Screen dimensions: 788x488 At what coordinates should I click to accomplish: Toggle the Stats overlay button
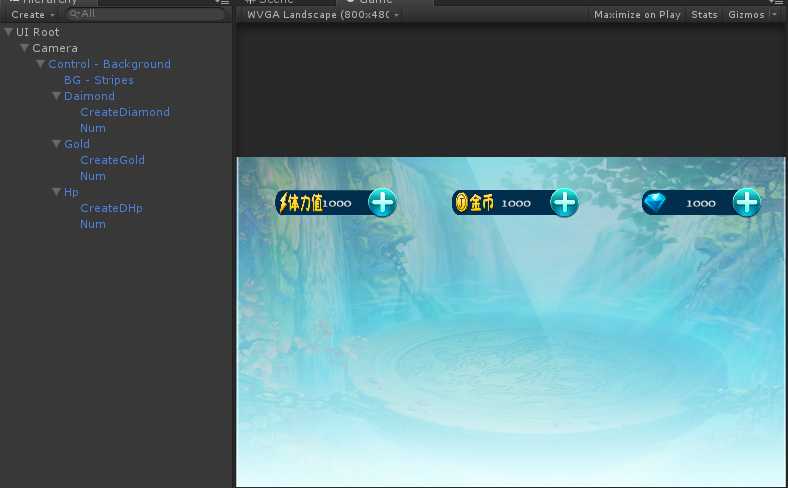pos(704,15)
